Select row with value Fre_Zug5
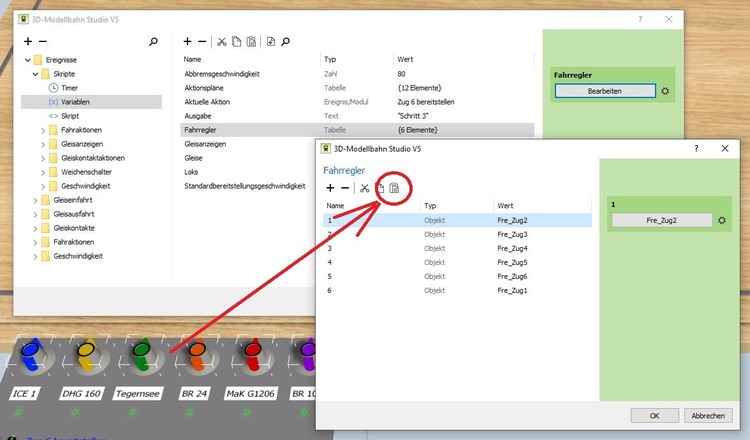Image resolution: width=750 pixels, height=440 pixels. pos(457,262)
